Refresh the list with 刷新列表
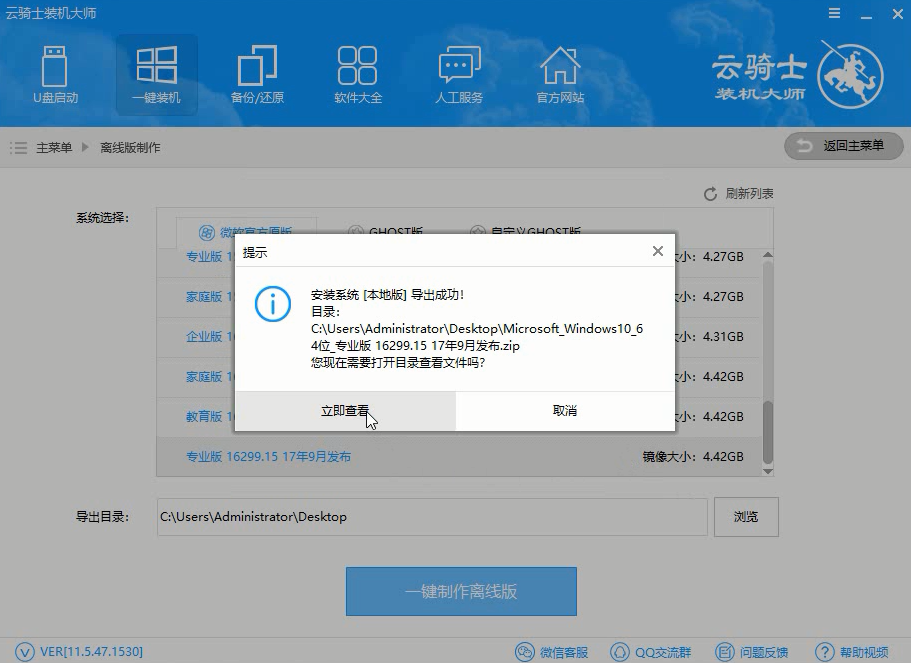This screenshot has height=663, width=911. click(x=738, y=193)
